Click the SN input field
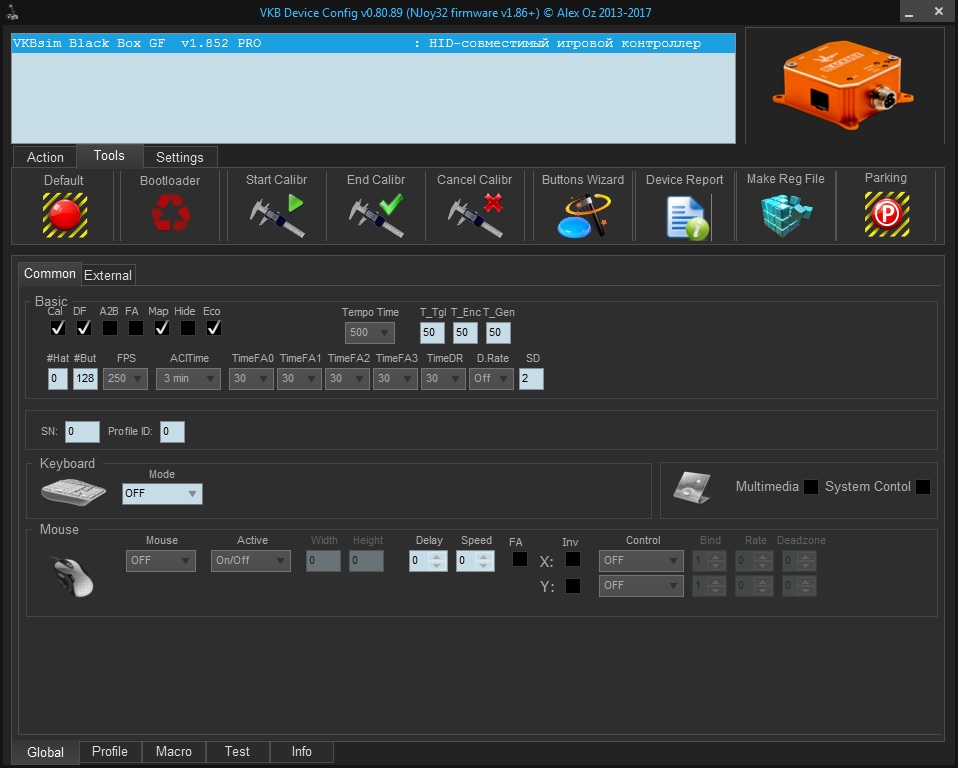The width and height of the screenshot is (958, 769). click(x=82, y=432)
